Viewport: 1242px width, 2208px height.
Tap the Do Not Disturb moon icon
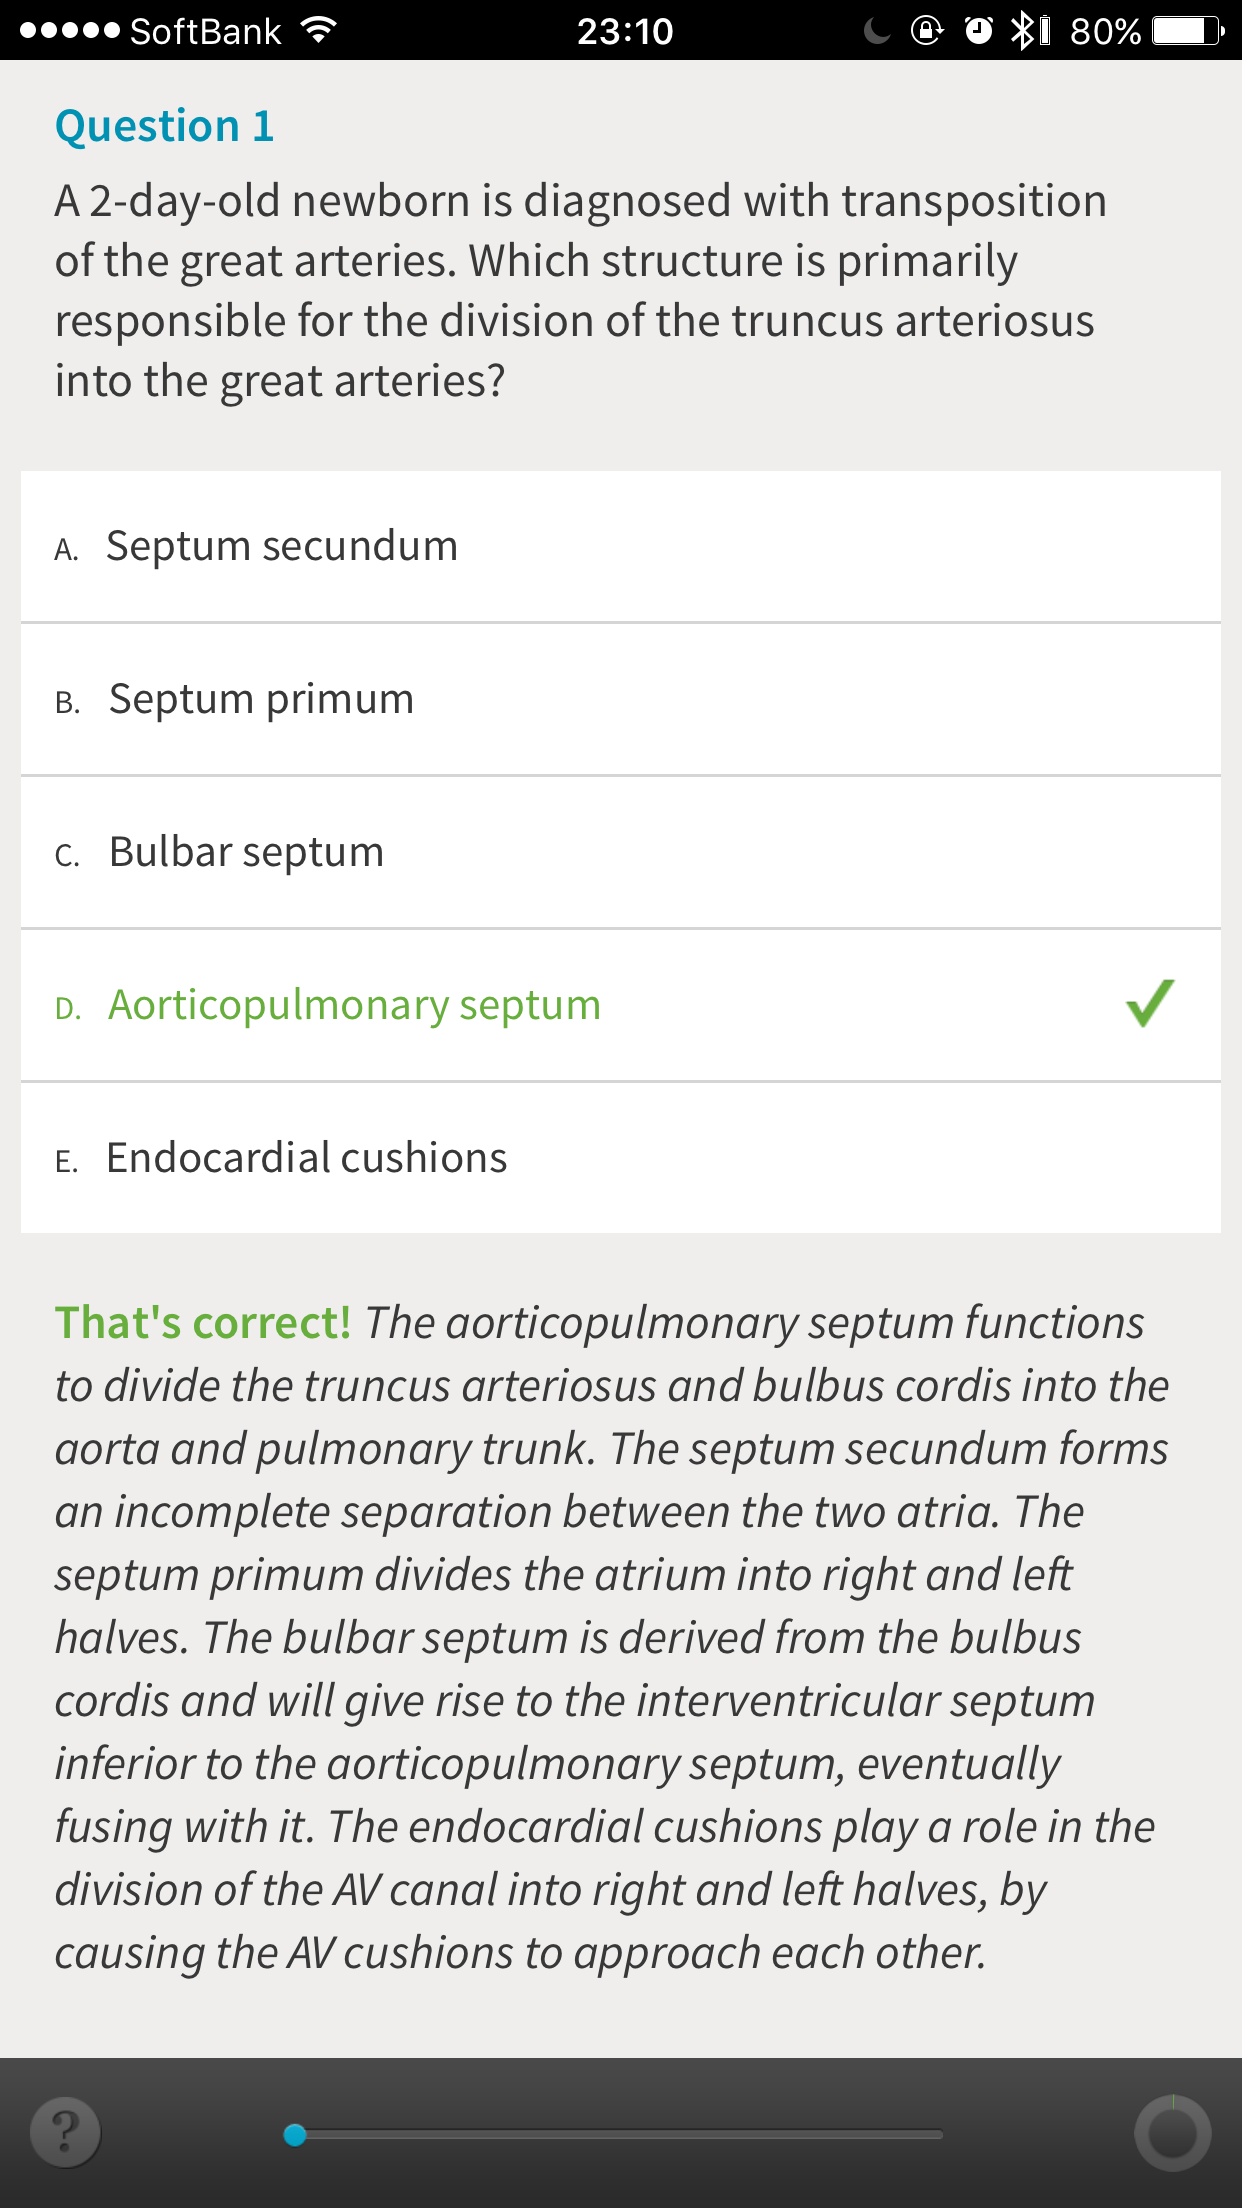(876, 31)
